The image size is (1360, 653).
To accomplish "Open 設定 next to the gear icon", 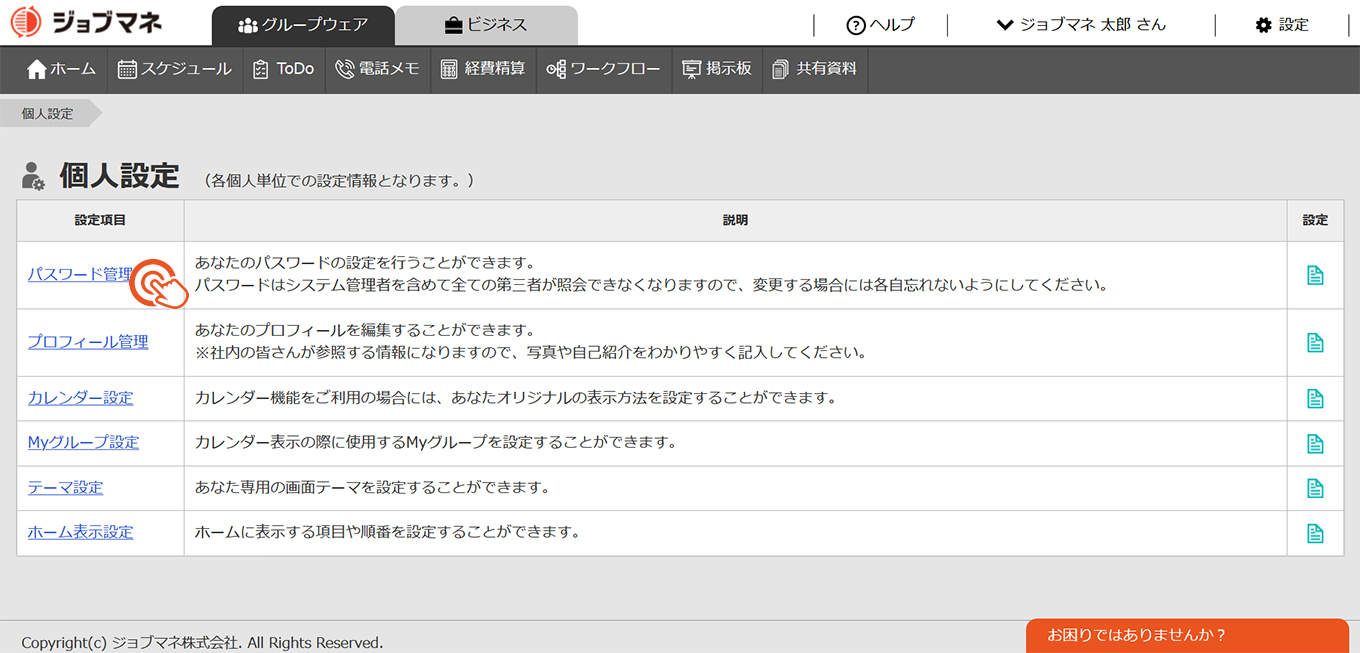I will pyautogui.click(x=1282, y=25).
